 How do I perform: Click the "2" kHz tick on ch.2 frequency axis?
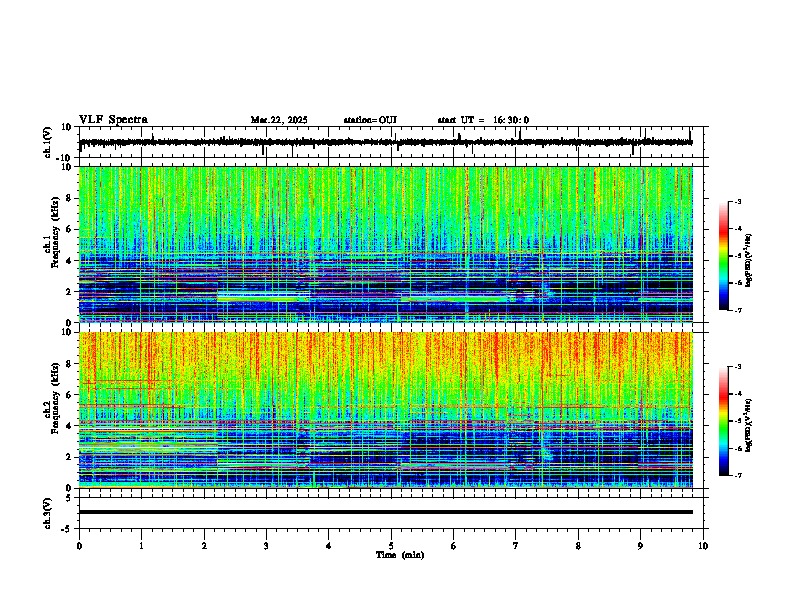tap(69, 457)
